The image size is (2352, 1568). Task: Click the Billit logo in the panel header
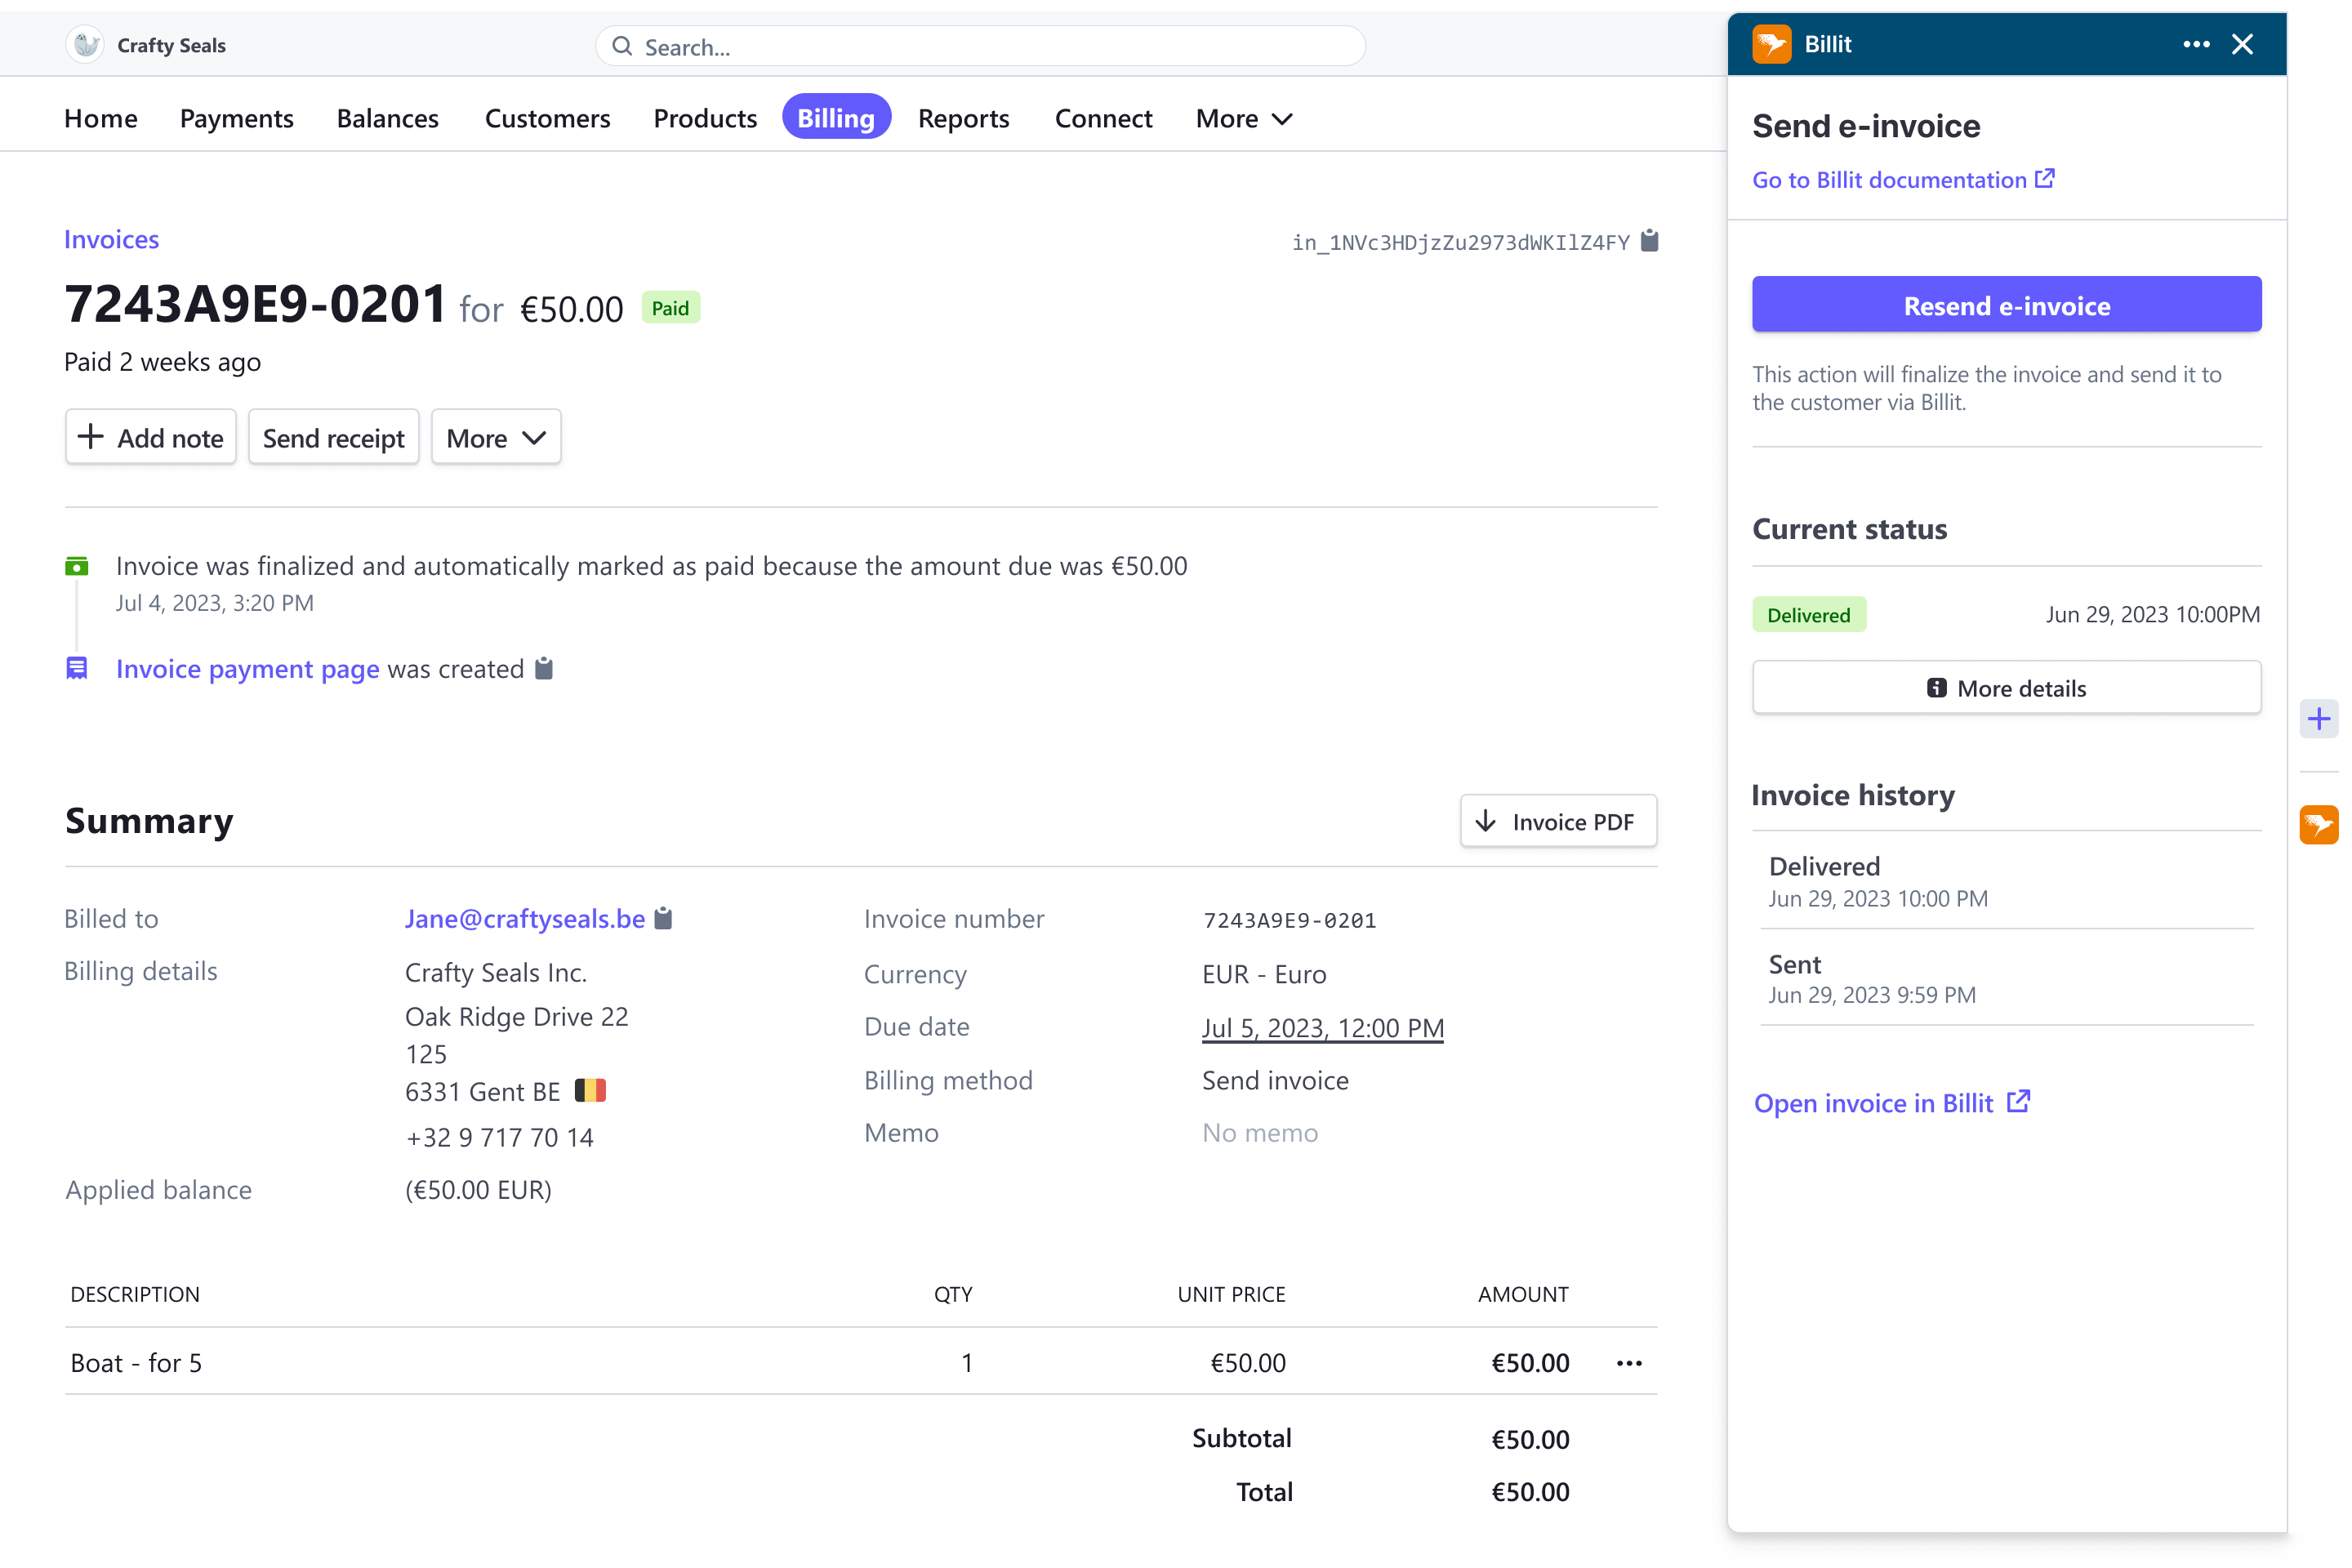(x=1771, y=44)
